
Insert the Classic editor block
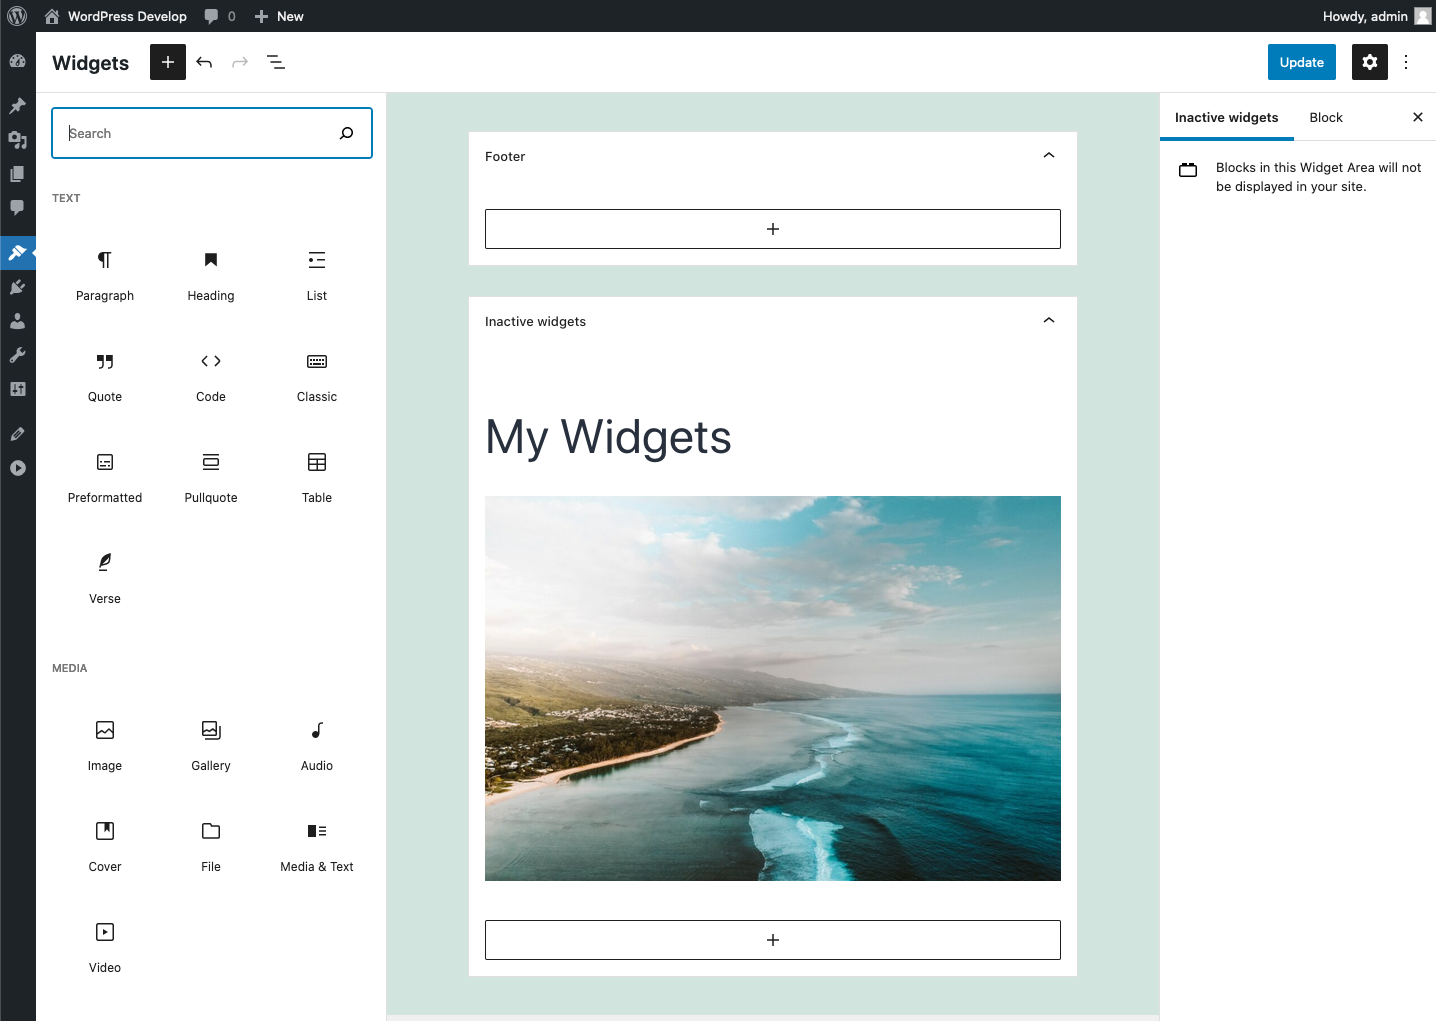click(x=317, y=376)
